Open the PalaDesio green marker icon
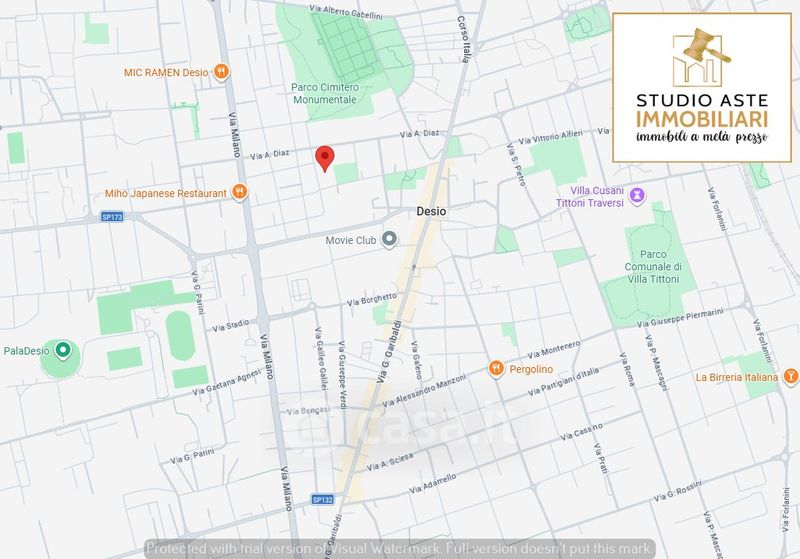 (x=63, y=350)
